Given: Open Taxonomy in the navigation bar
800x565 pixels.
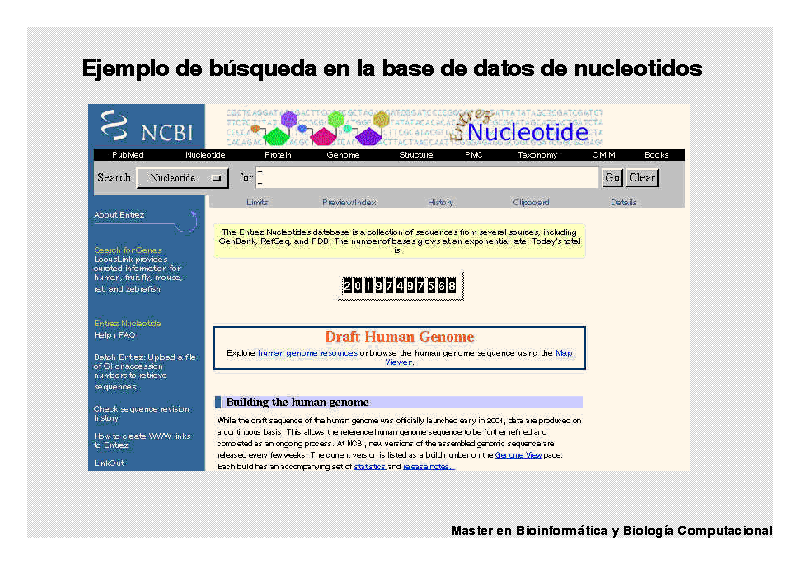Looking at the screenshot, I should click(x=537, y=156).
